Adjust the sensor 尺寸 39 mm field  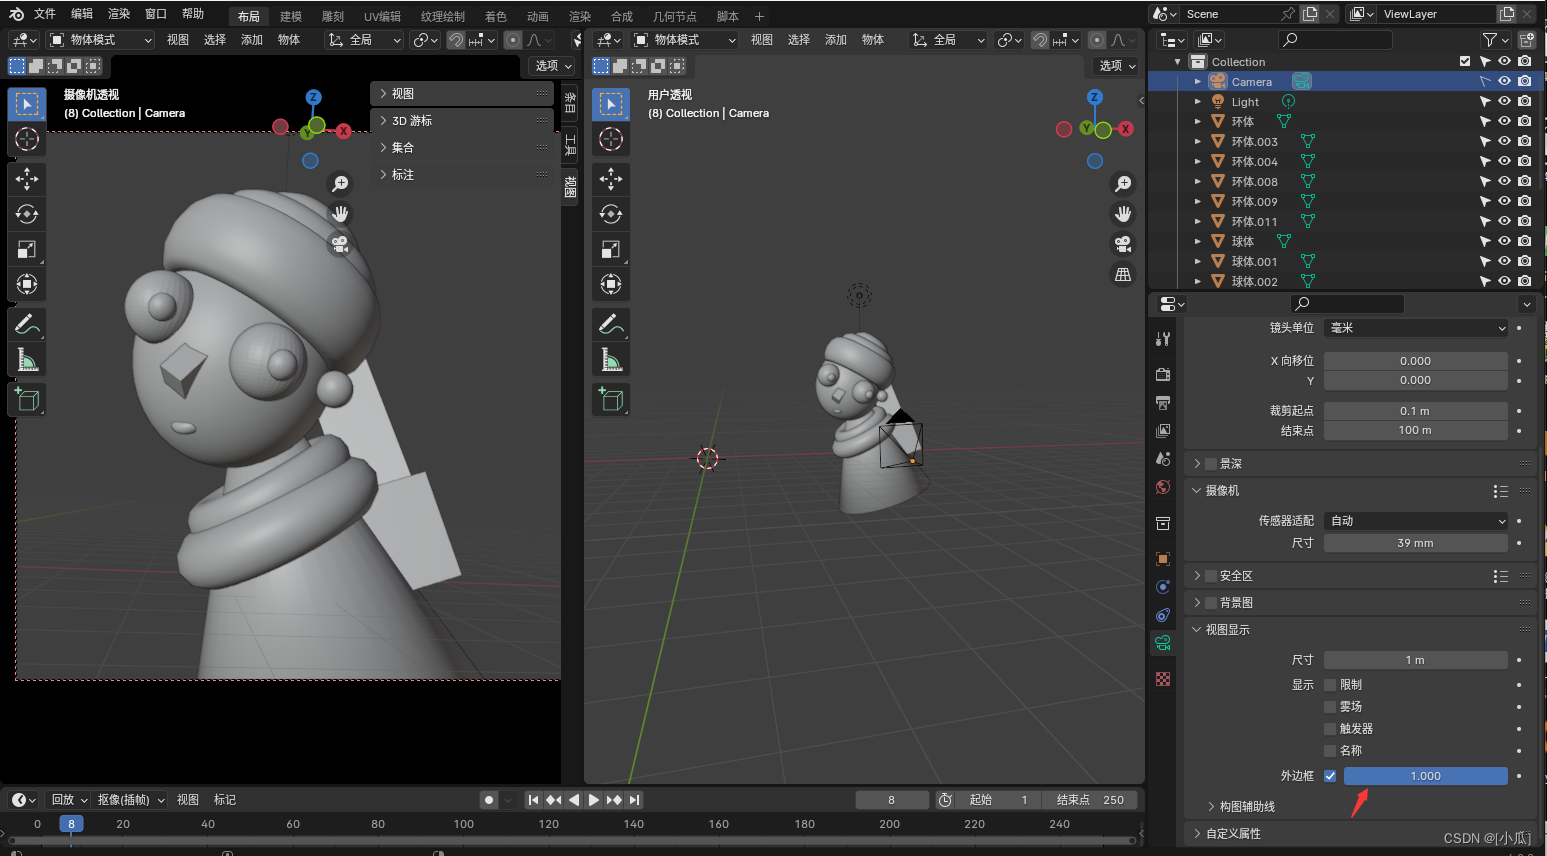point(1416,543)
